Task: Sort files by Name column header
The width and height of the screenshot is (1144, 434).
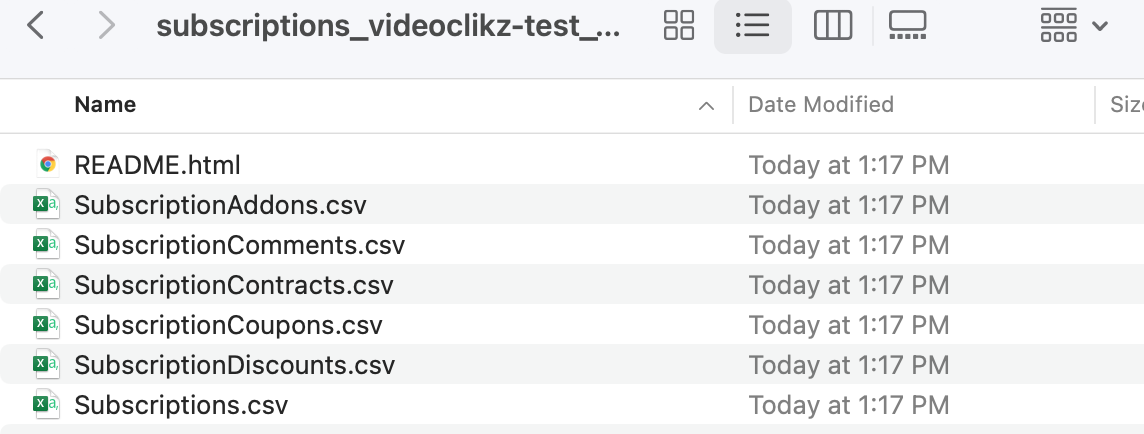Action: [105, 104]
